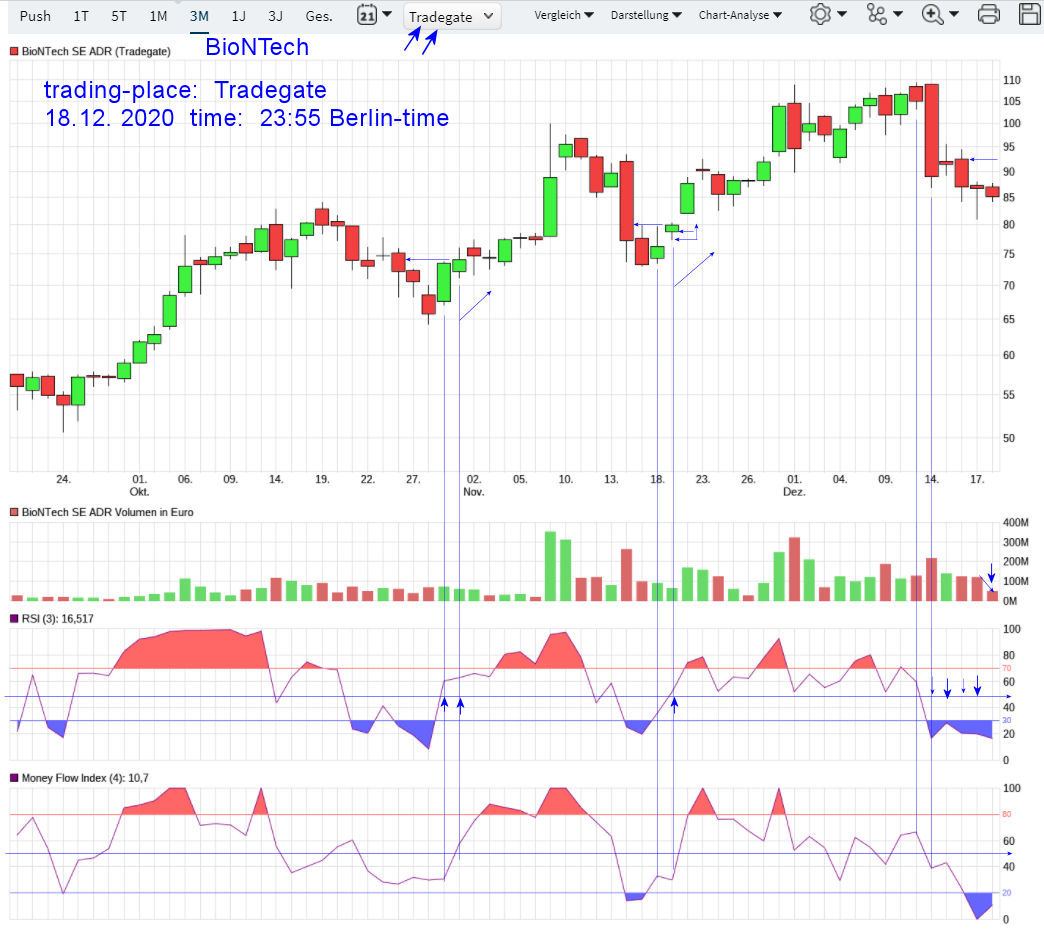Open the Chart-Analyse dropdown menu
1044x929 pixels.
coord(740,15)
